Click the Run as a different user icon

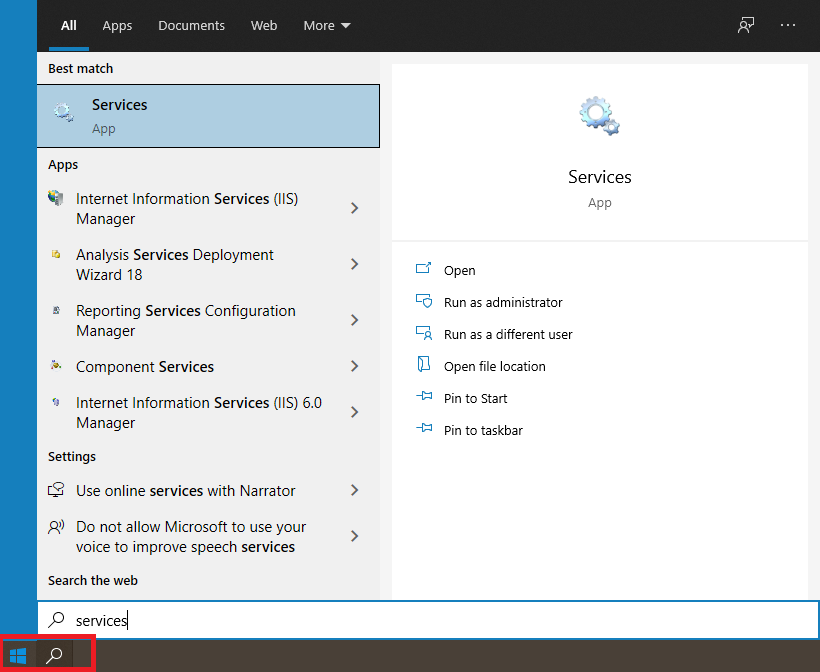(424, 333)
